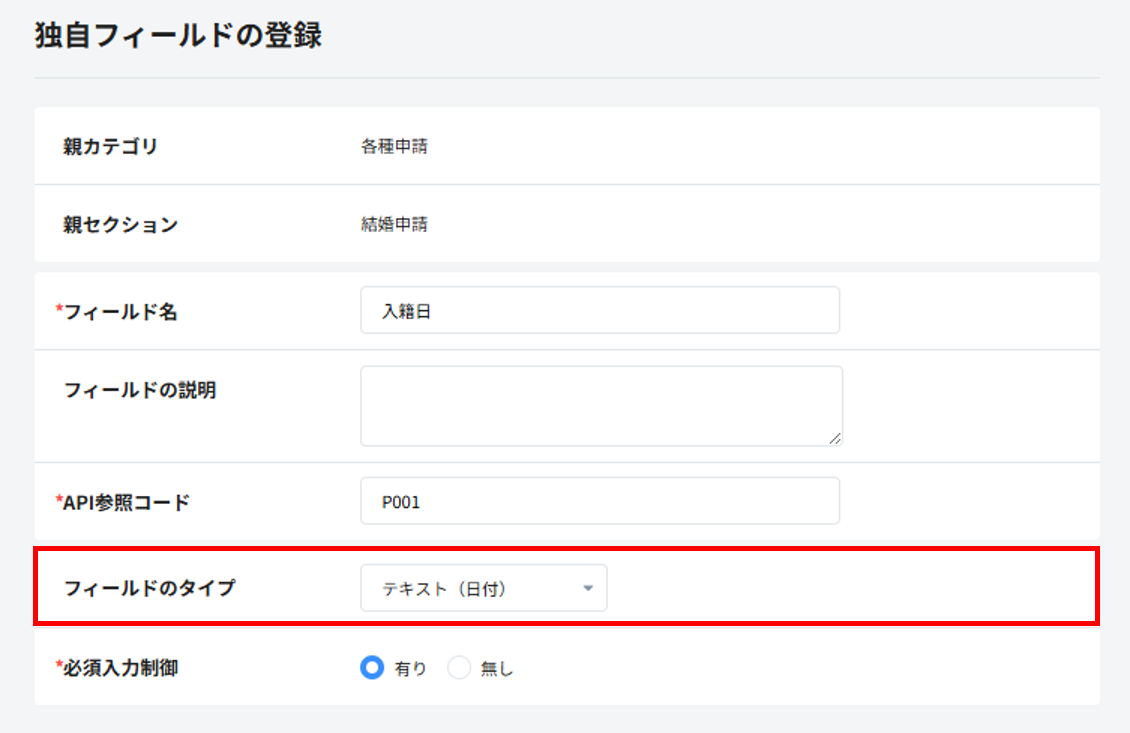Click the 結婚申請 section value

click(394, 224)
